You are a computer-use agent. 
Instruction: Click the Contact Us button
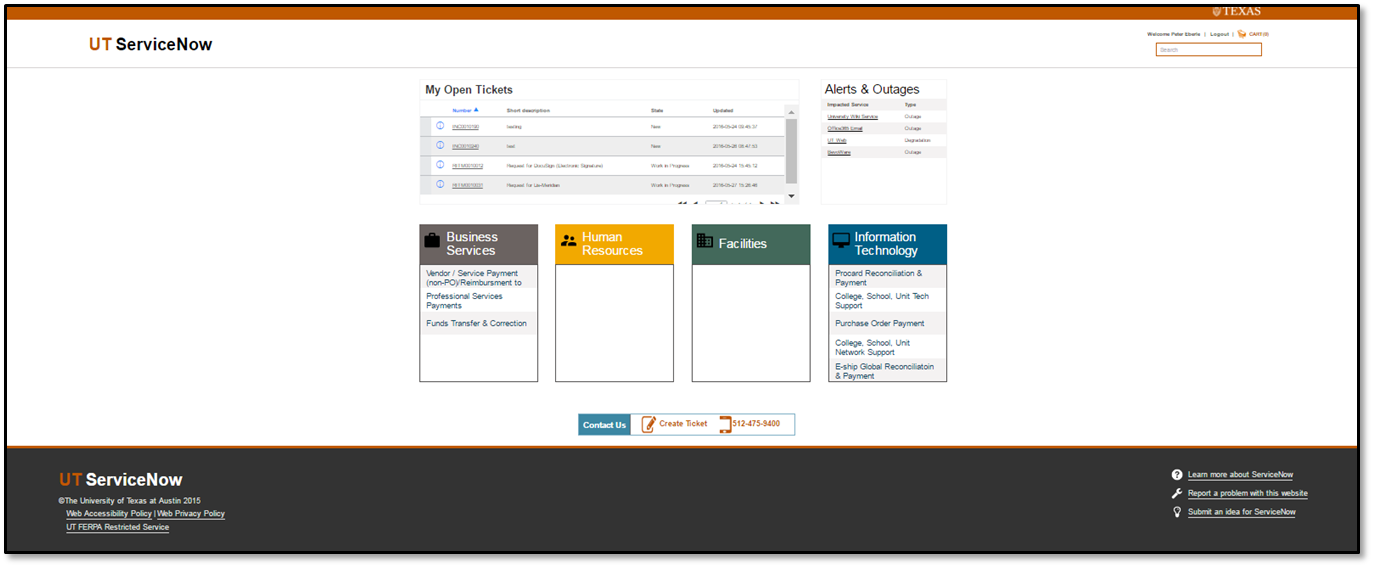604,425
